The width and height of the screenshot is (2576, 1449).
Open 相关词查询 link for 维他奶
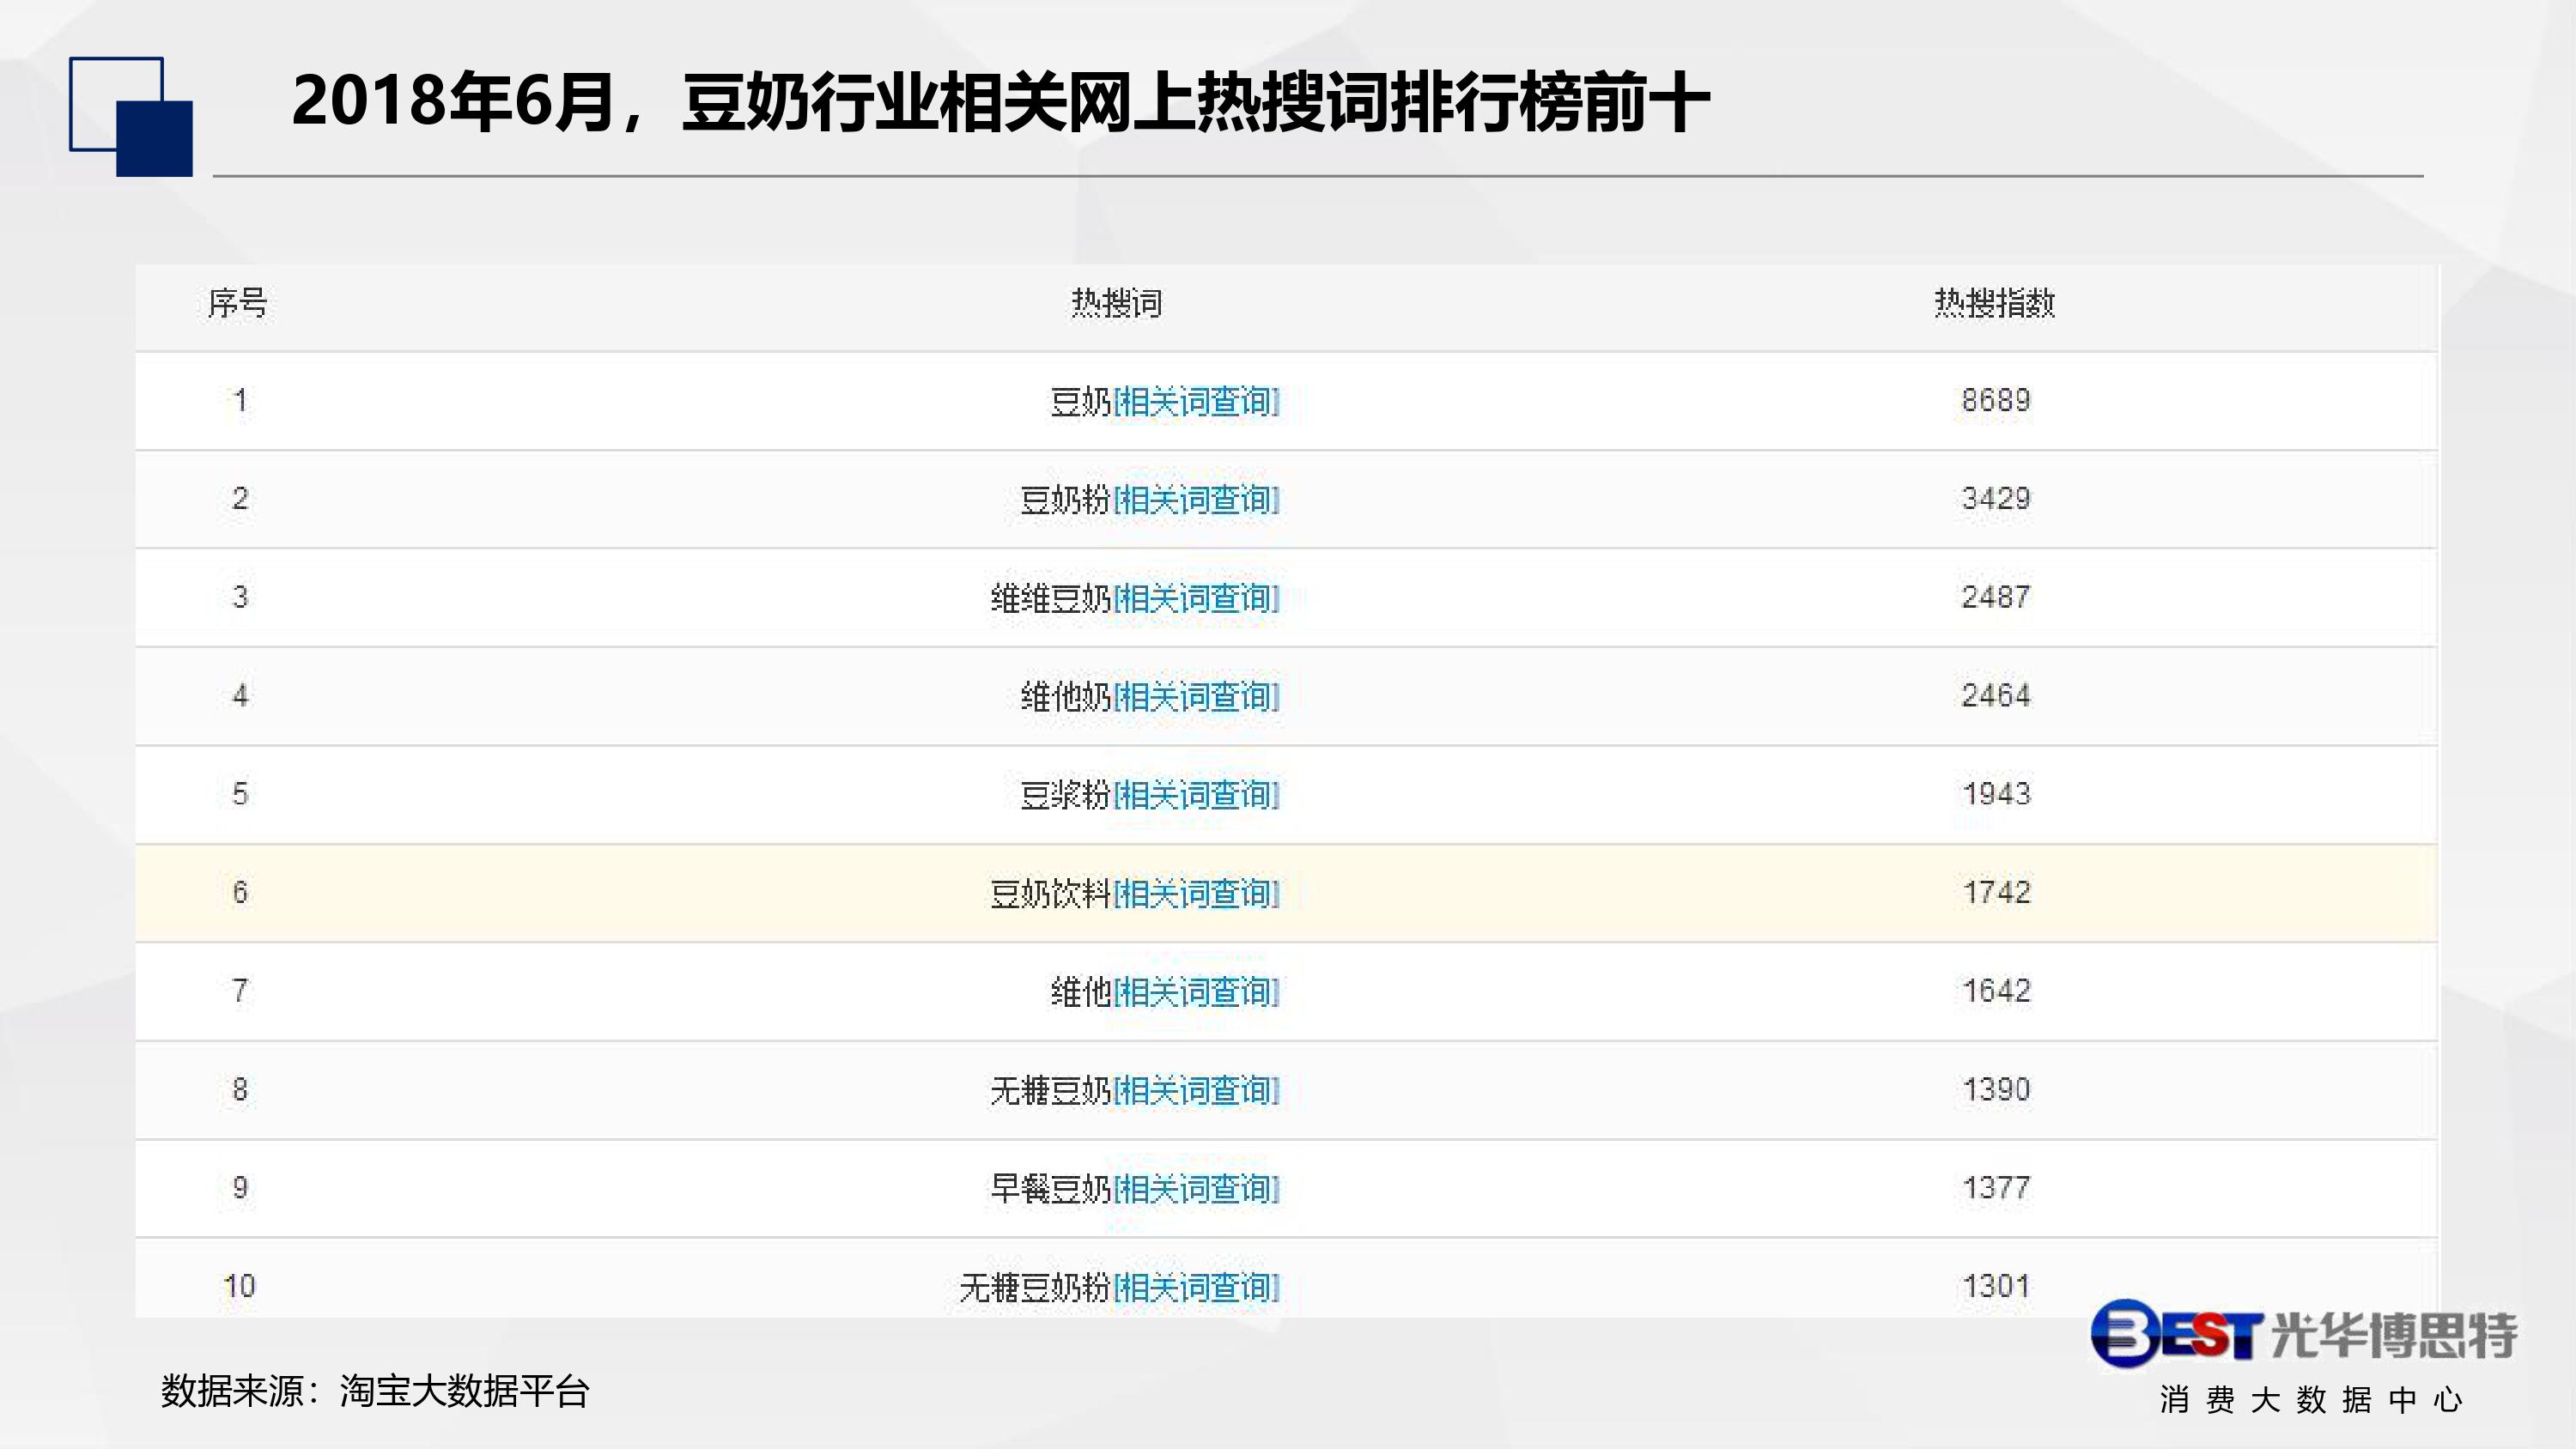pyautogui.click(x=1196, y=696)
